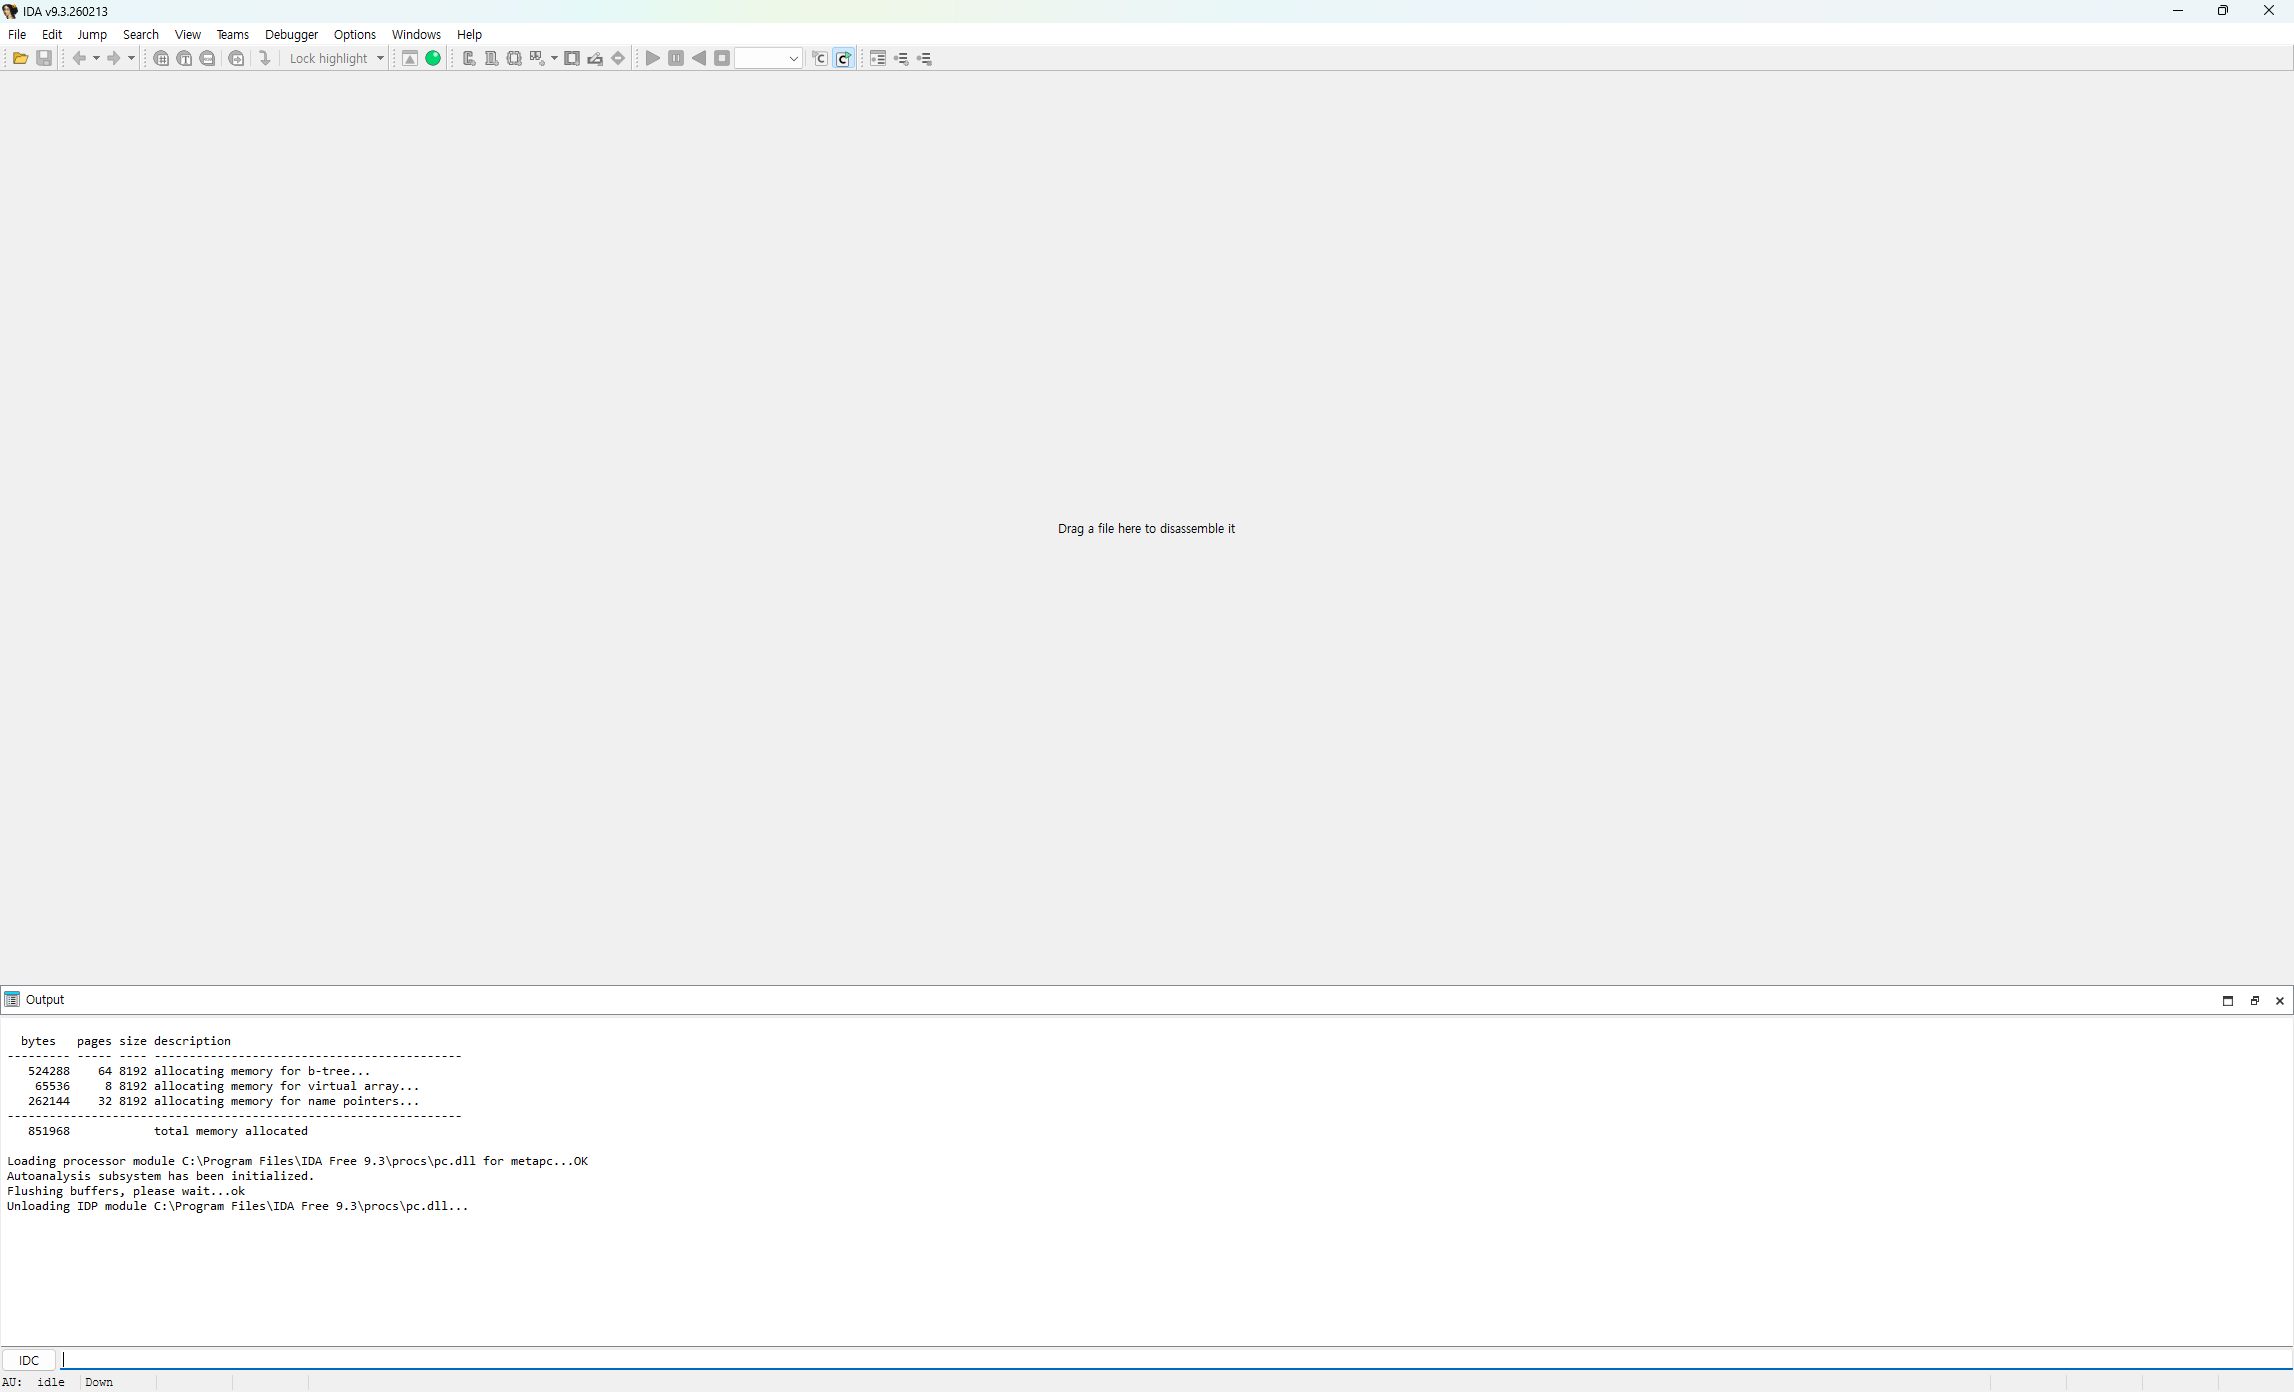Image resolution: width=2294 pixels, height=1392 pixels.
Task: Click the IDC language switch button
Action: coord(29,1360)
